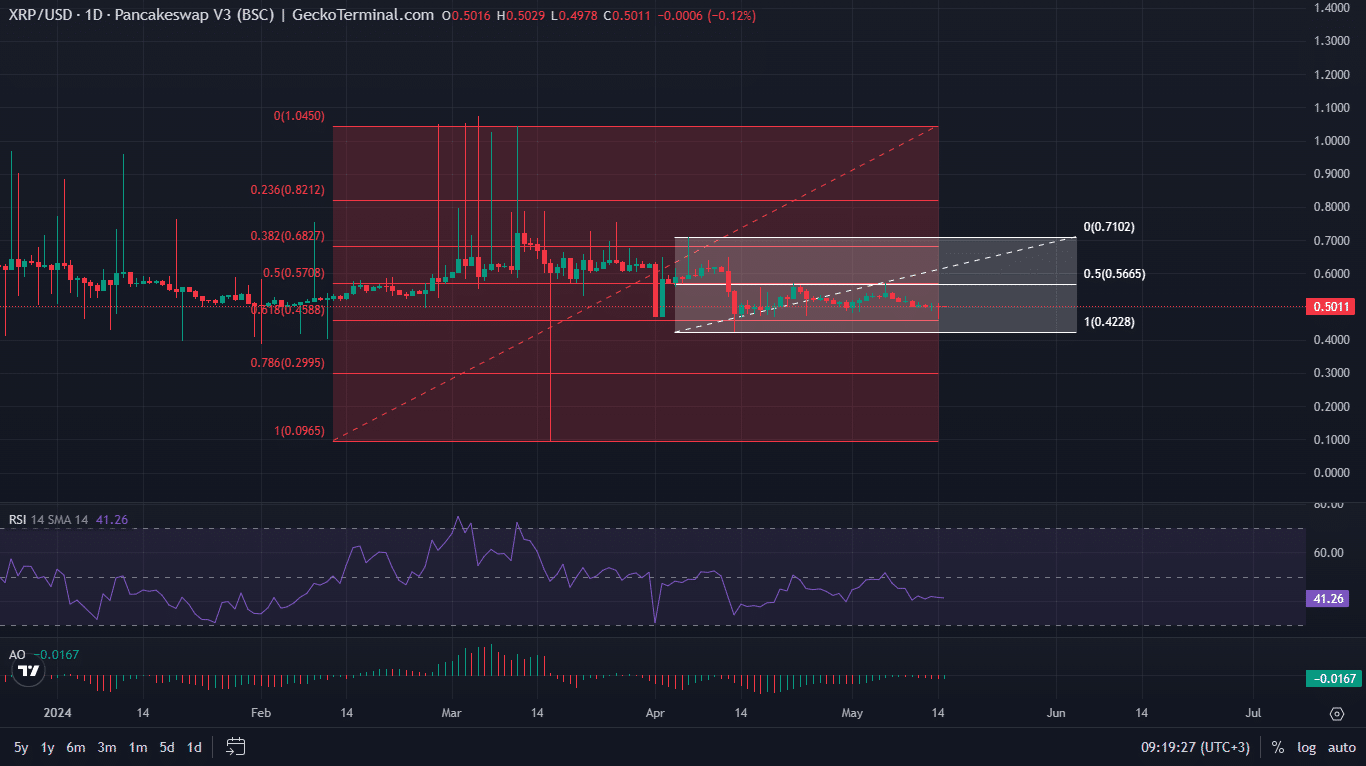The image size is (1366, 766).
Task: Select Fib level 0(1.0450) label
Action: (300, 116)
